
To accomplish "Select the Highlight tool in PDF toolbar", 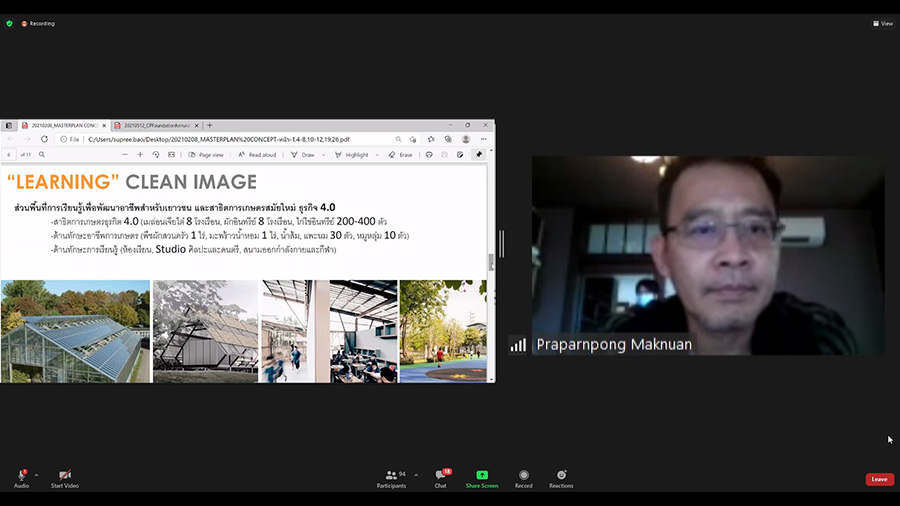I will click(x=352, y=155).
